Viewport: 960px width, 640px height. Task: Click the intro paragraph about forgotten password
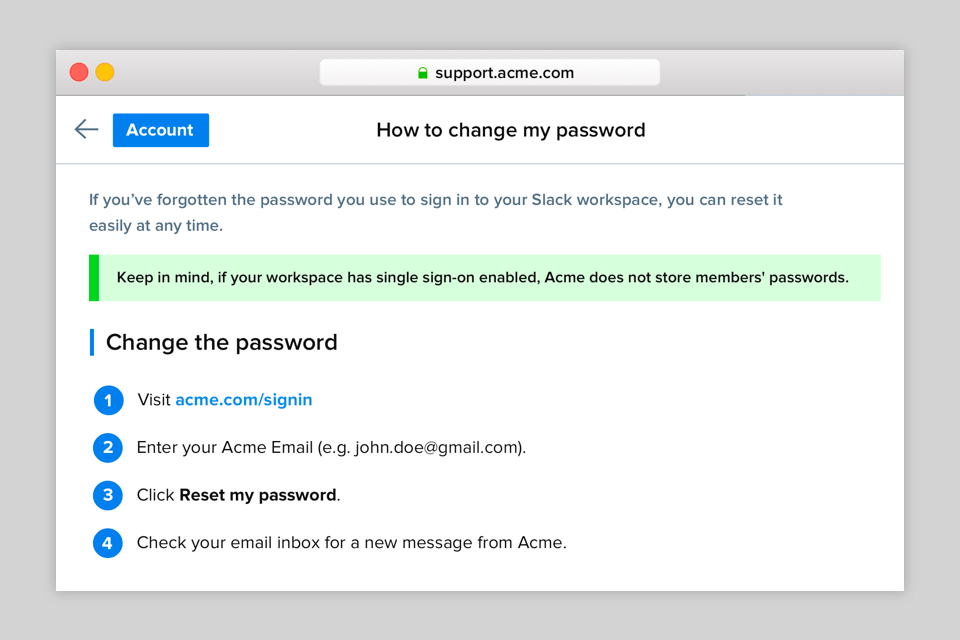(435, 212)
